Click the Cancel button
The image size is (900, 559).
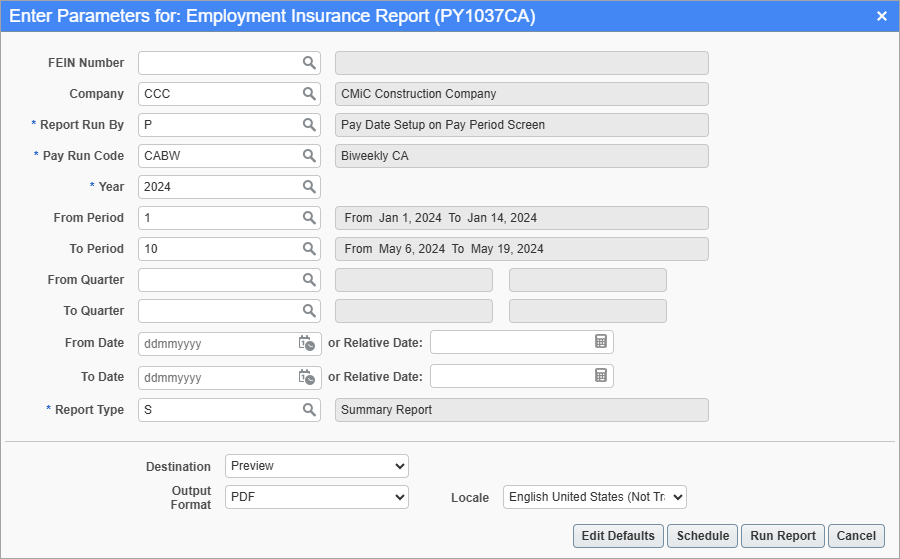(x=856, y=535)
